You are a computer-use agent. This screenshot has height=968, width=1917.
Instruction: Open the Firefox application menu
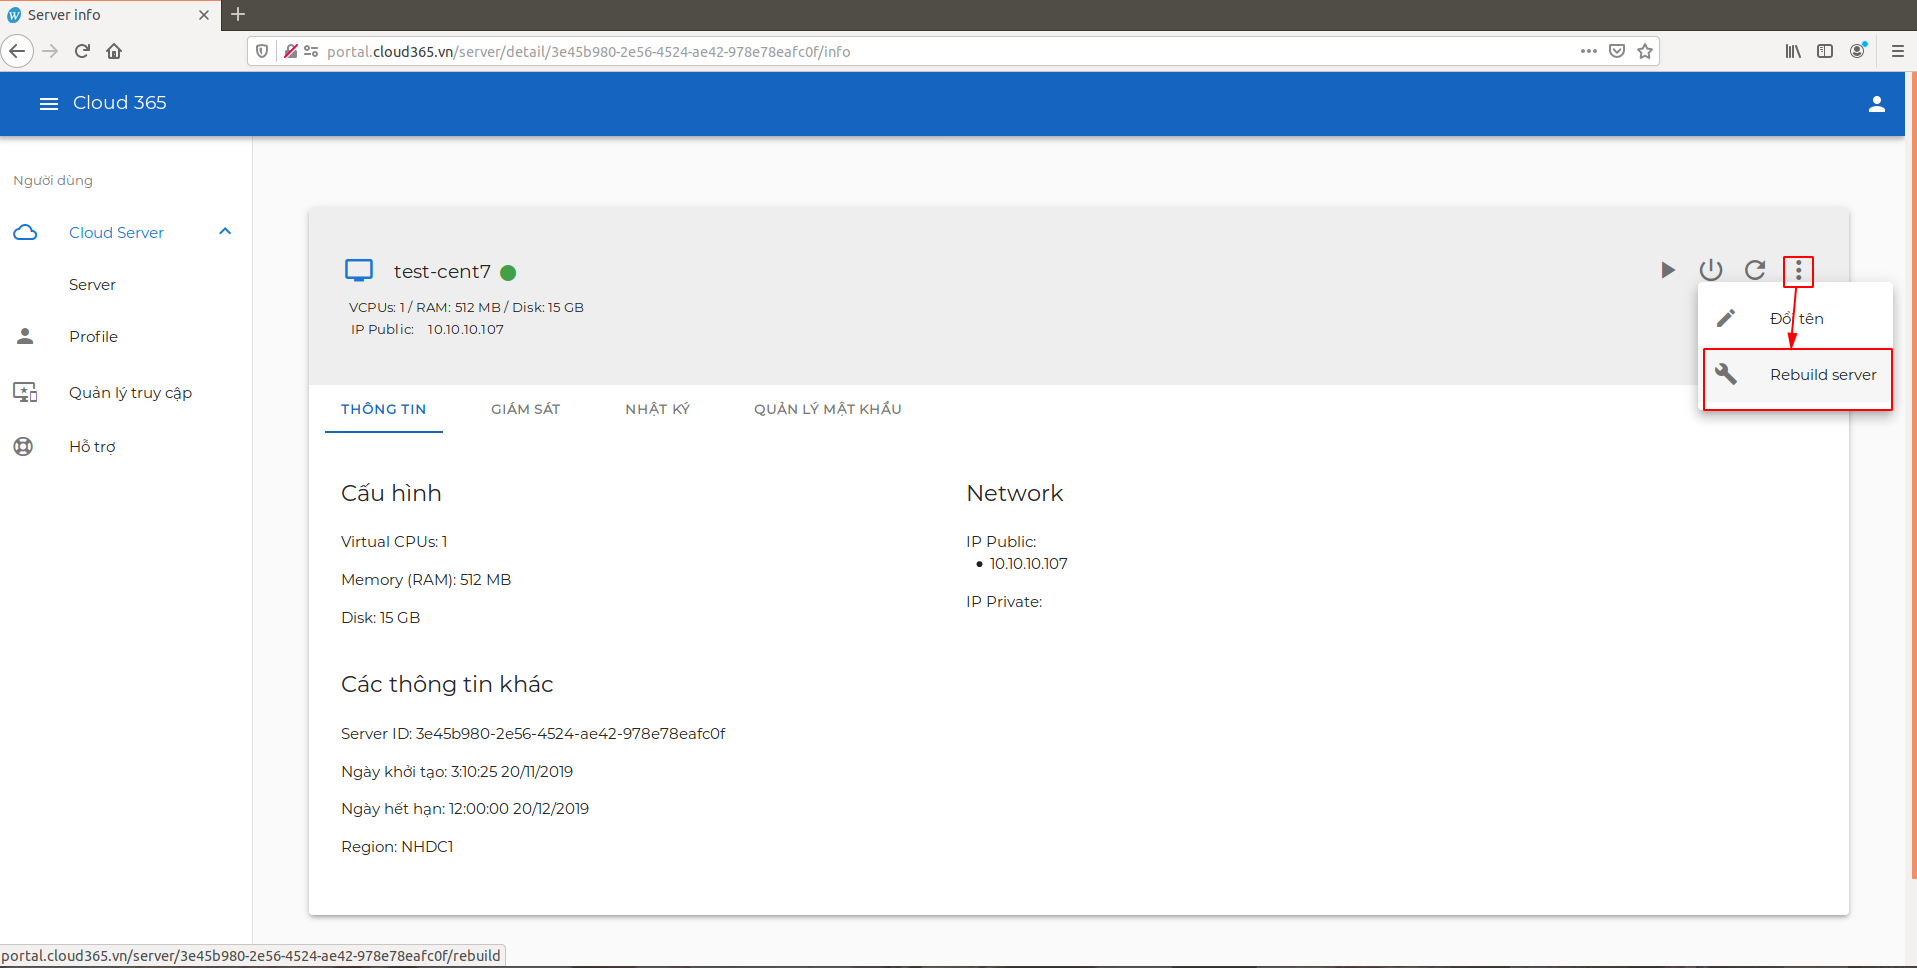click(1897, 51)
